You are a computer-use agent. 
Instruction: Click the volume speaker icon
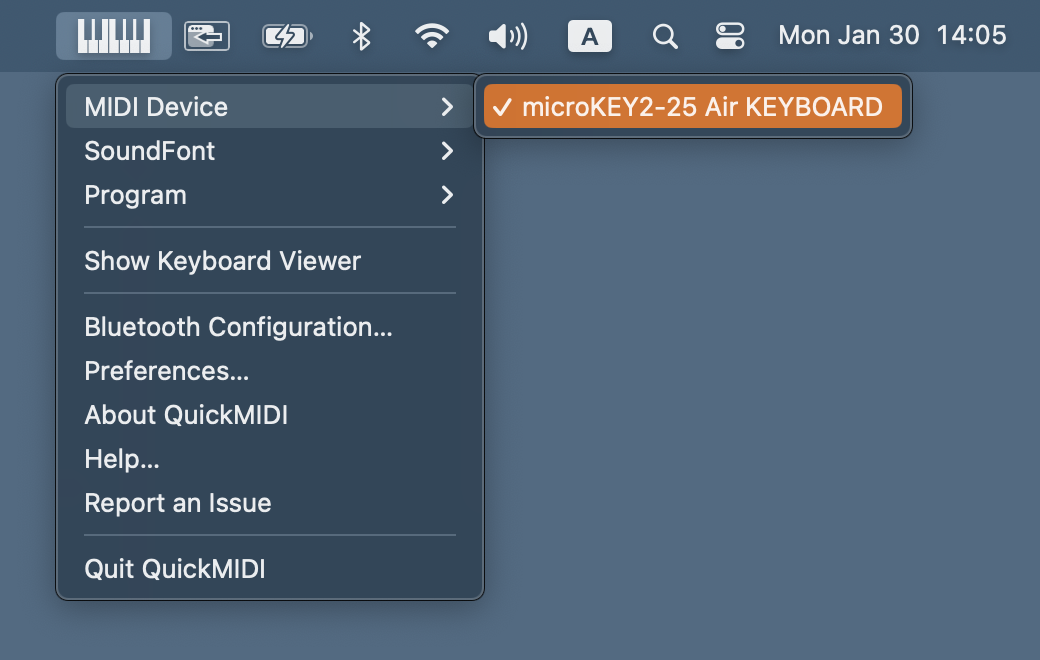point(507,37)
